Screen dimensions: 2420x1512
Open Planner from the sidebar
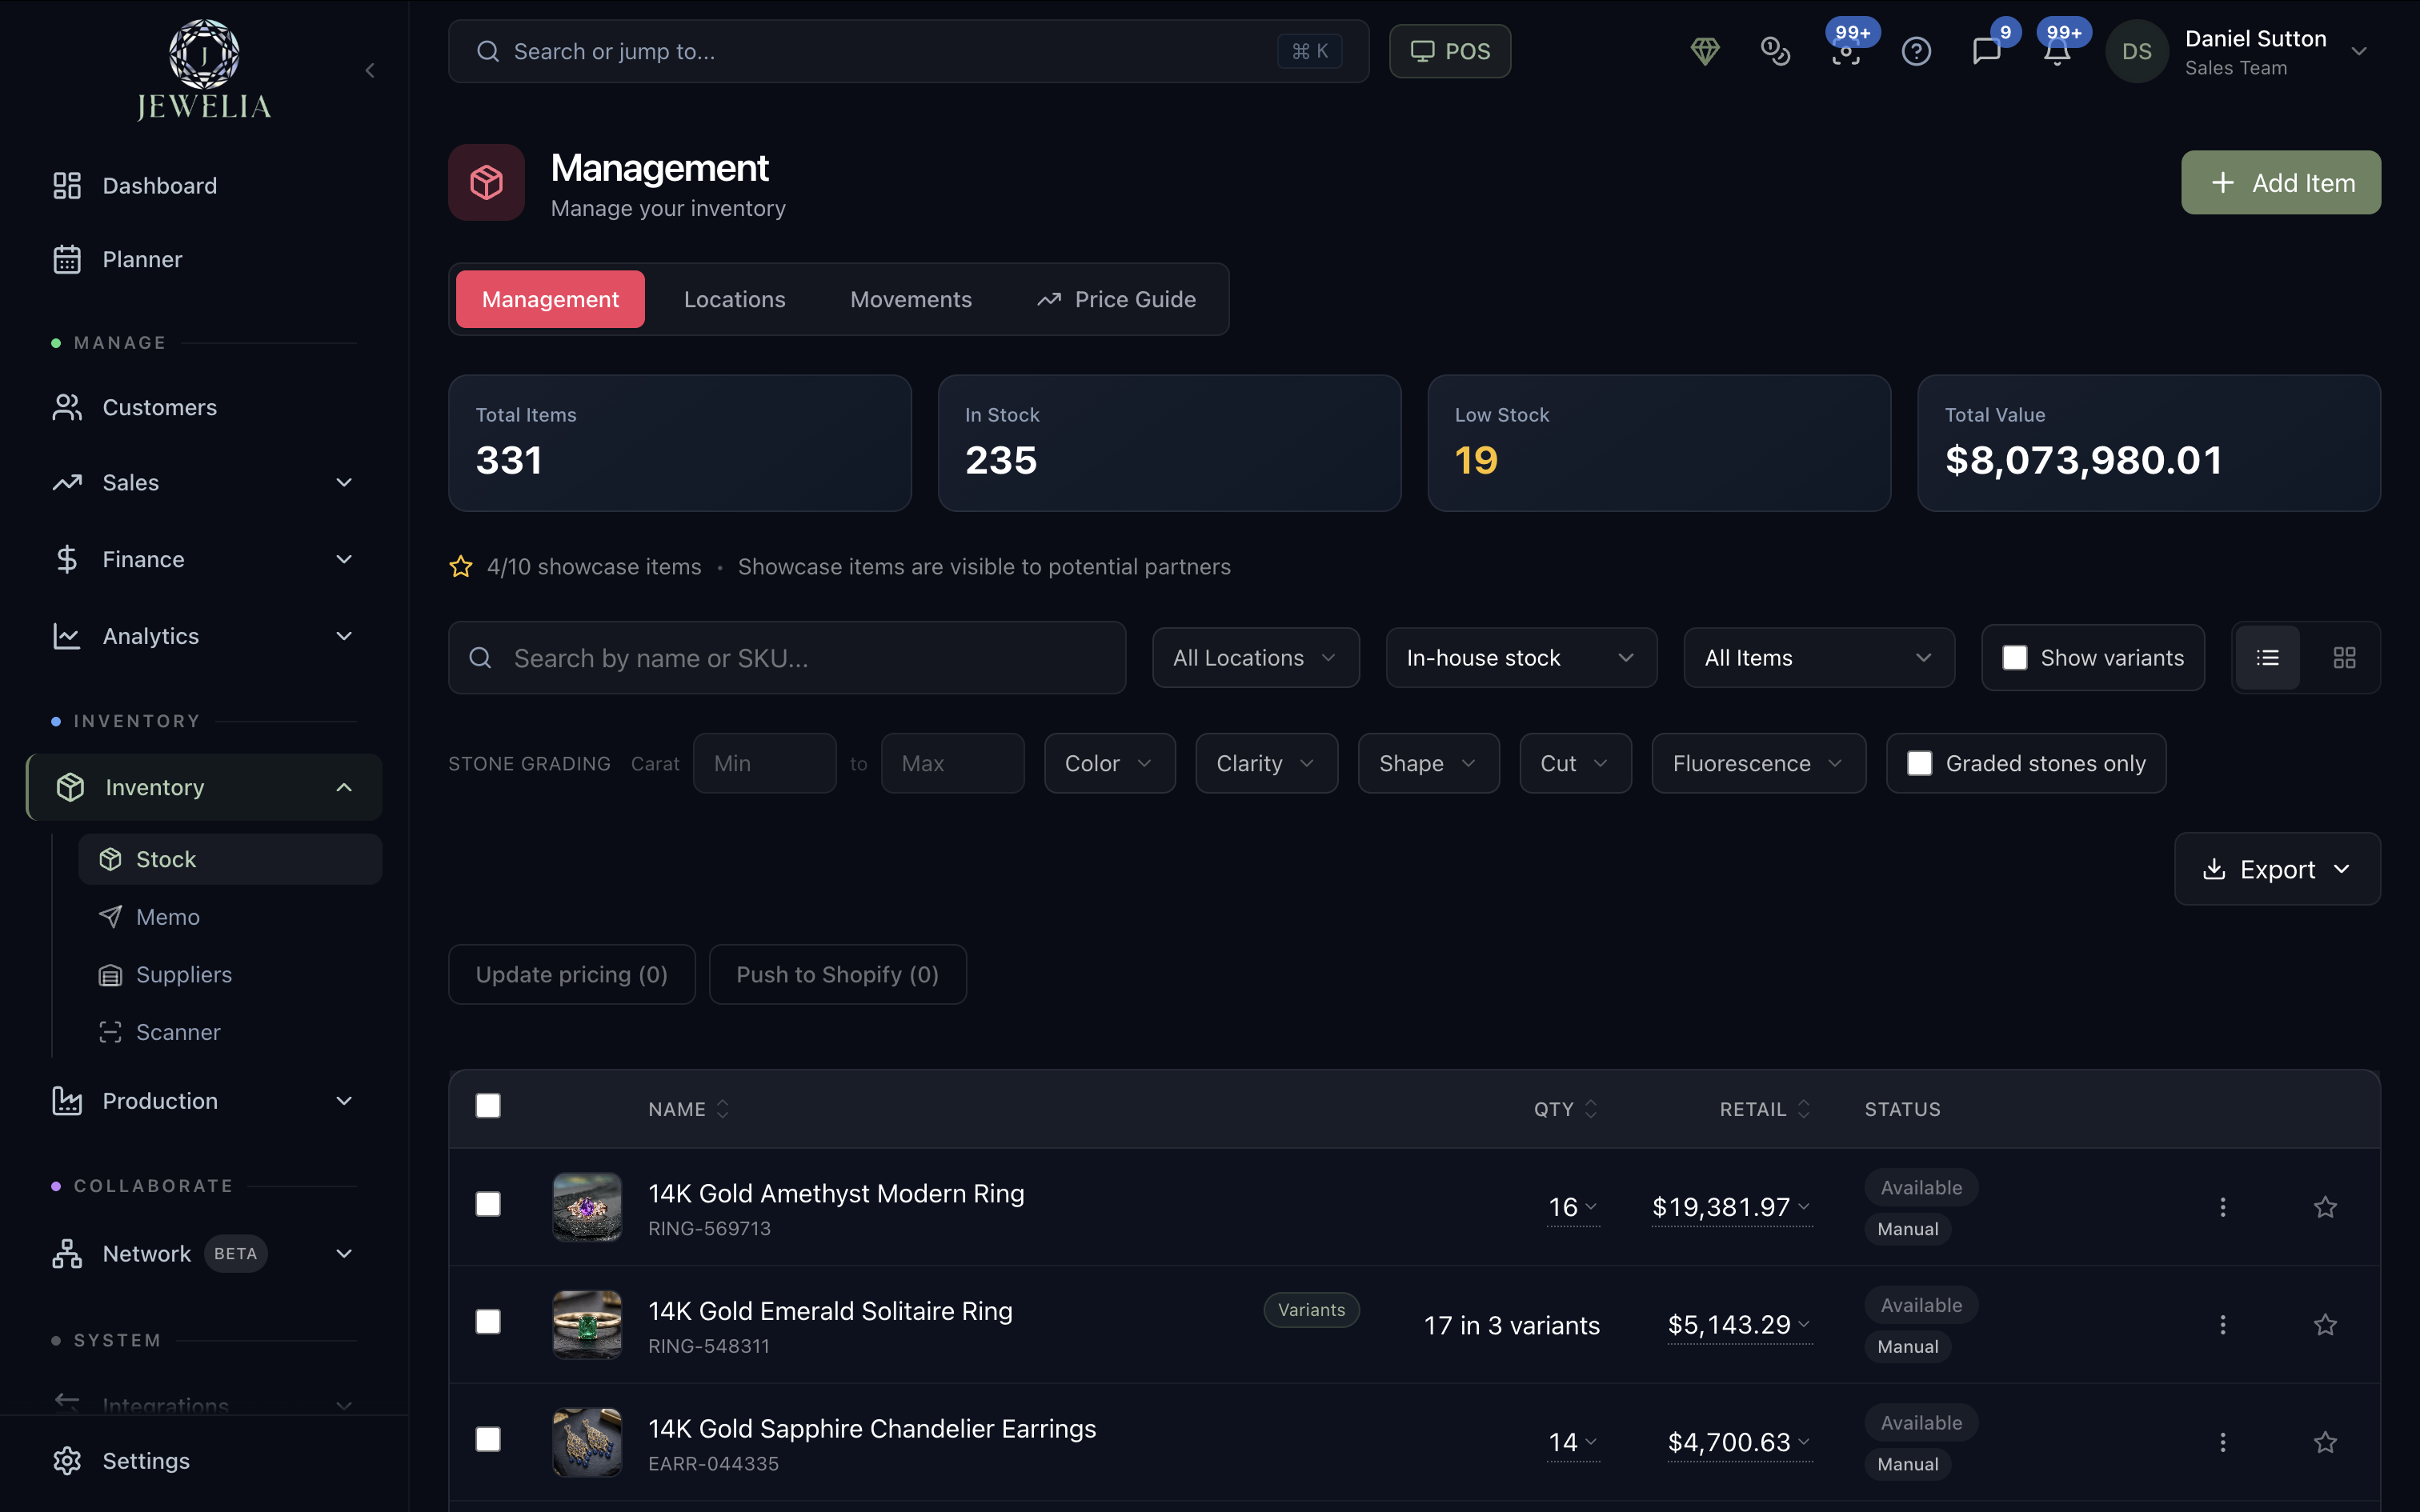204,259
